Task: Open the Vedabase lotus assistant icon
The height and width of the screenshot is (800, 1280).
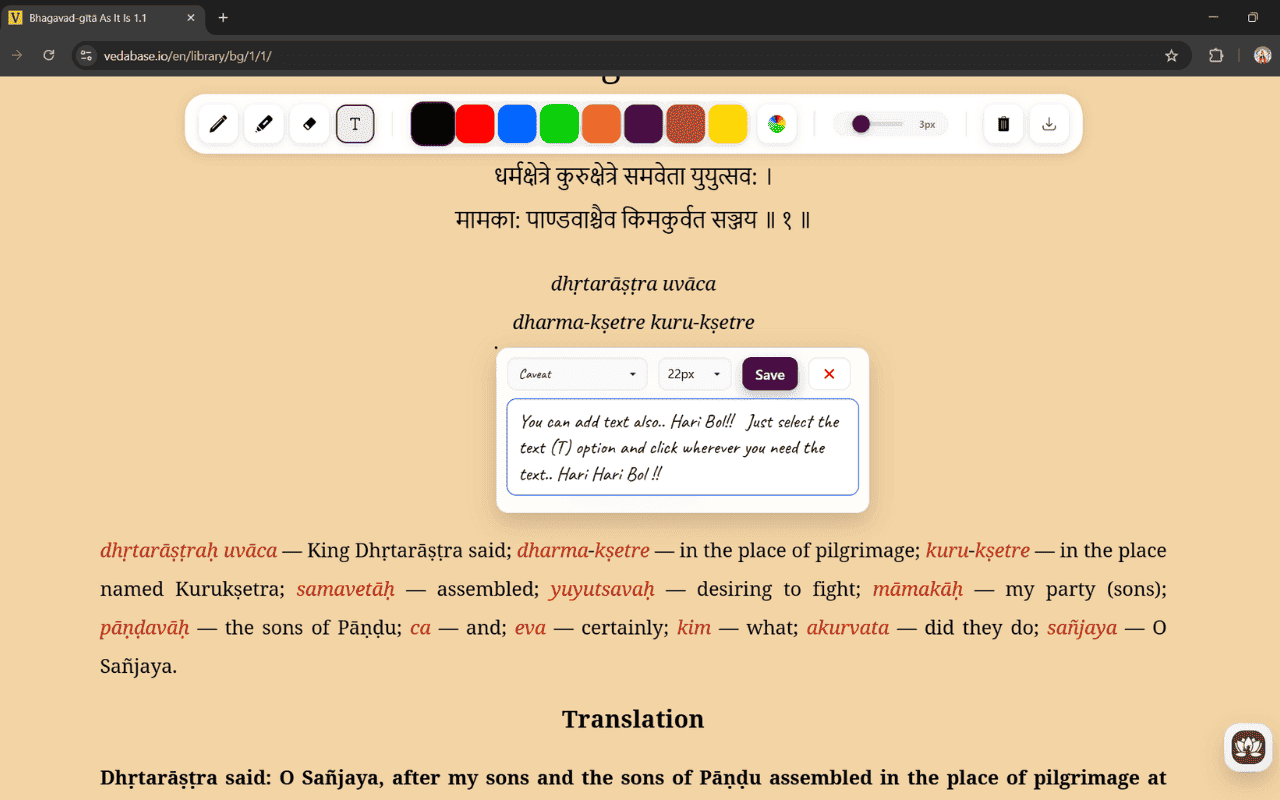Action: tap(1247, 747)
